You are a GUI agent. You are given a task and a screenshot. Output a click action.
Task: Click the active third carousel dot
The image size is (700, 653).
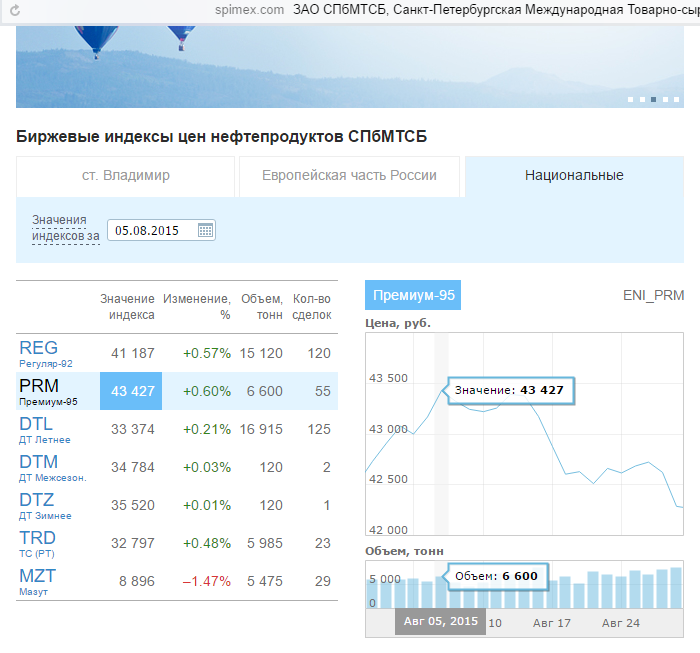[654, 100]
